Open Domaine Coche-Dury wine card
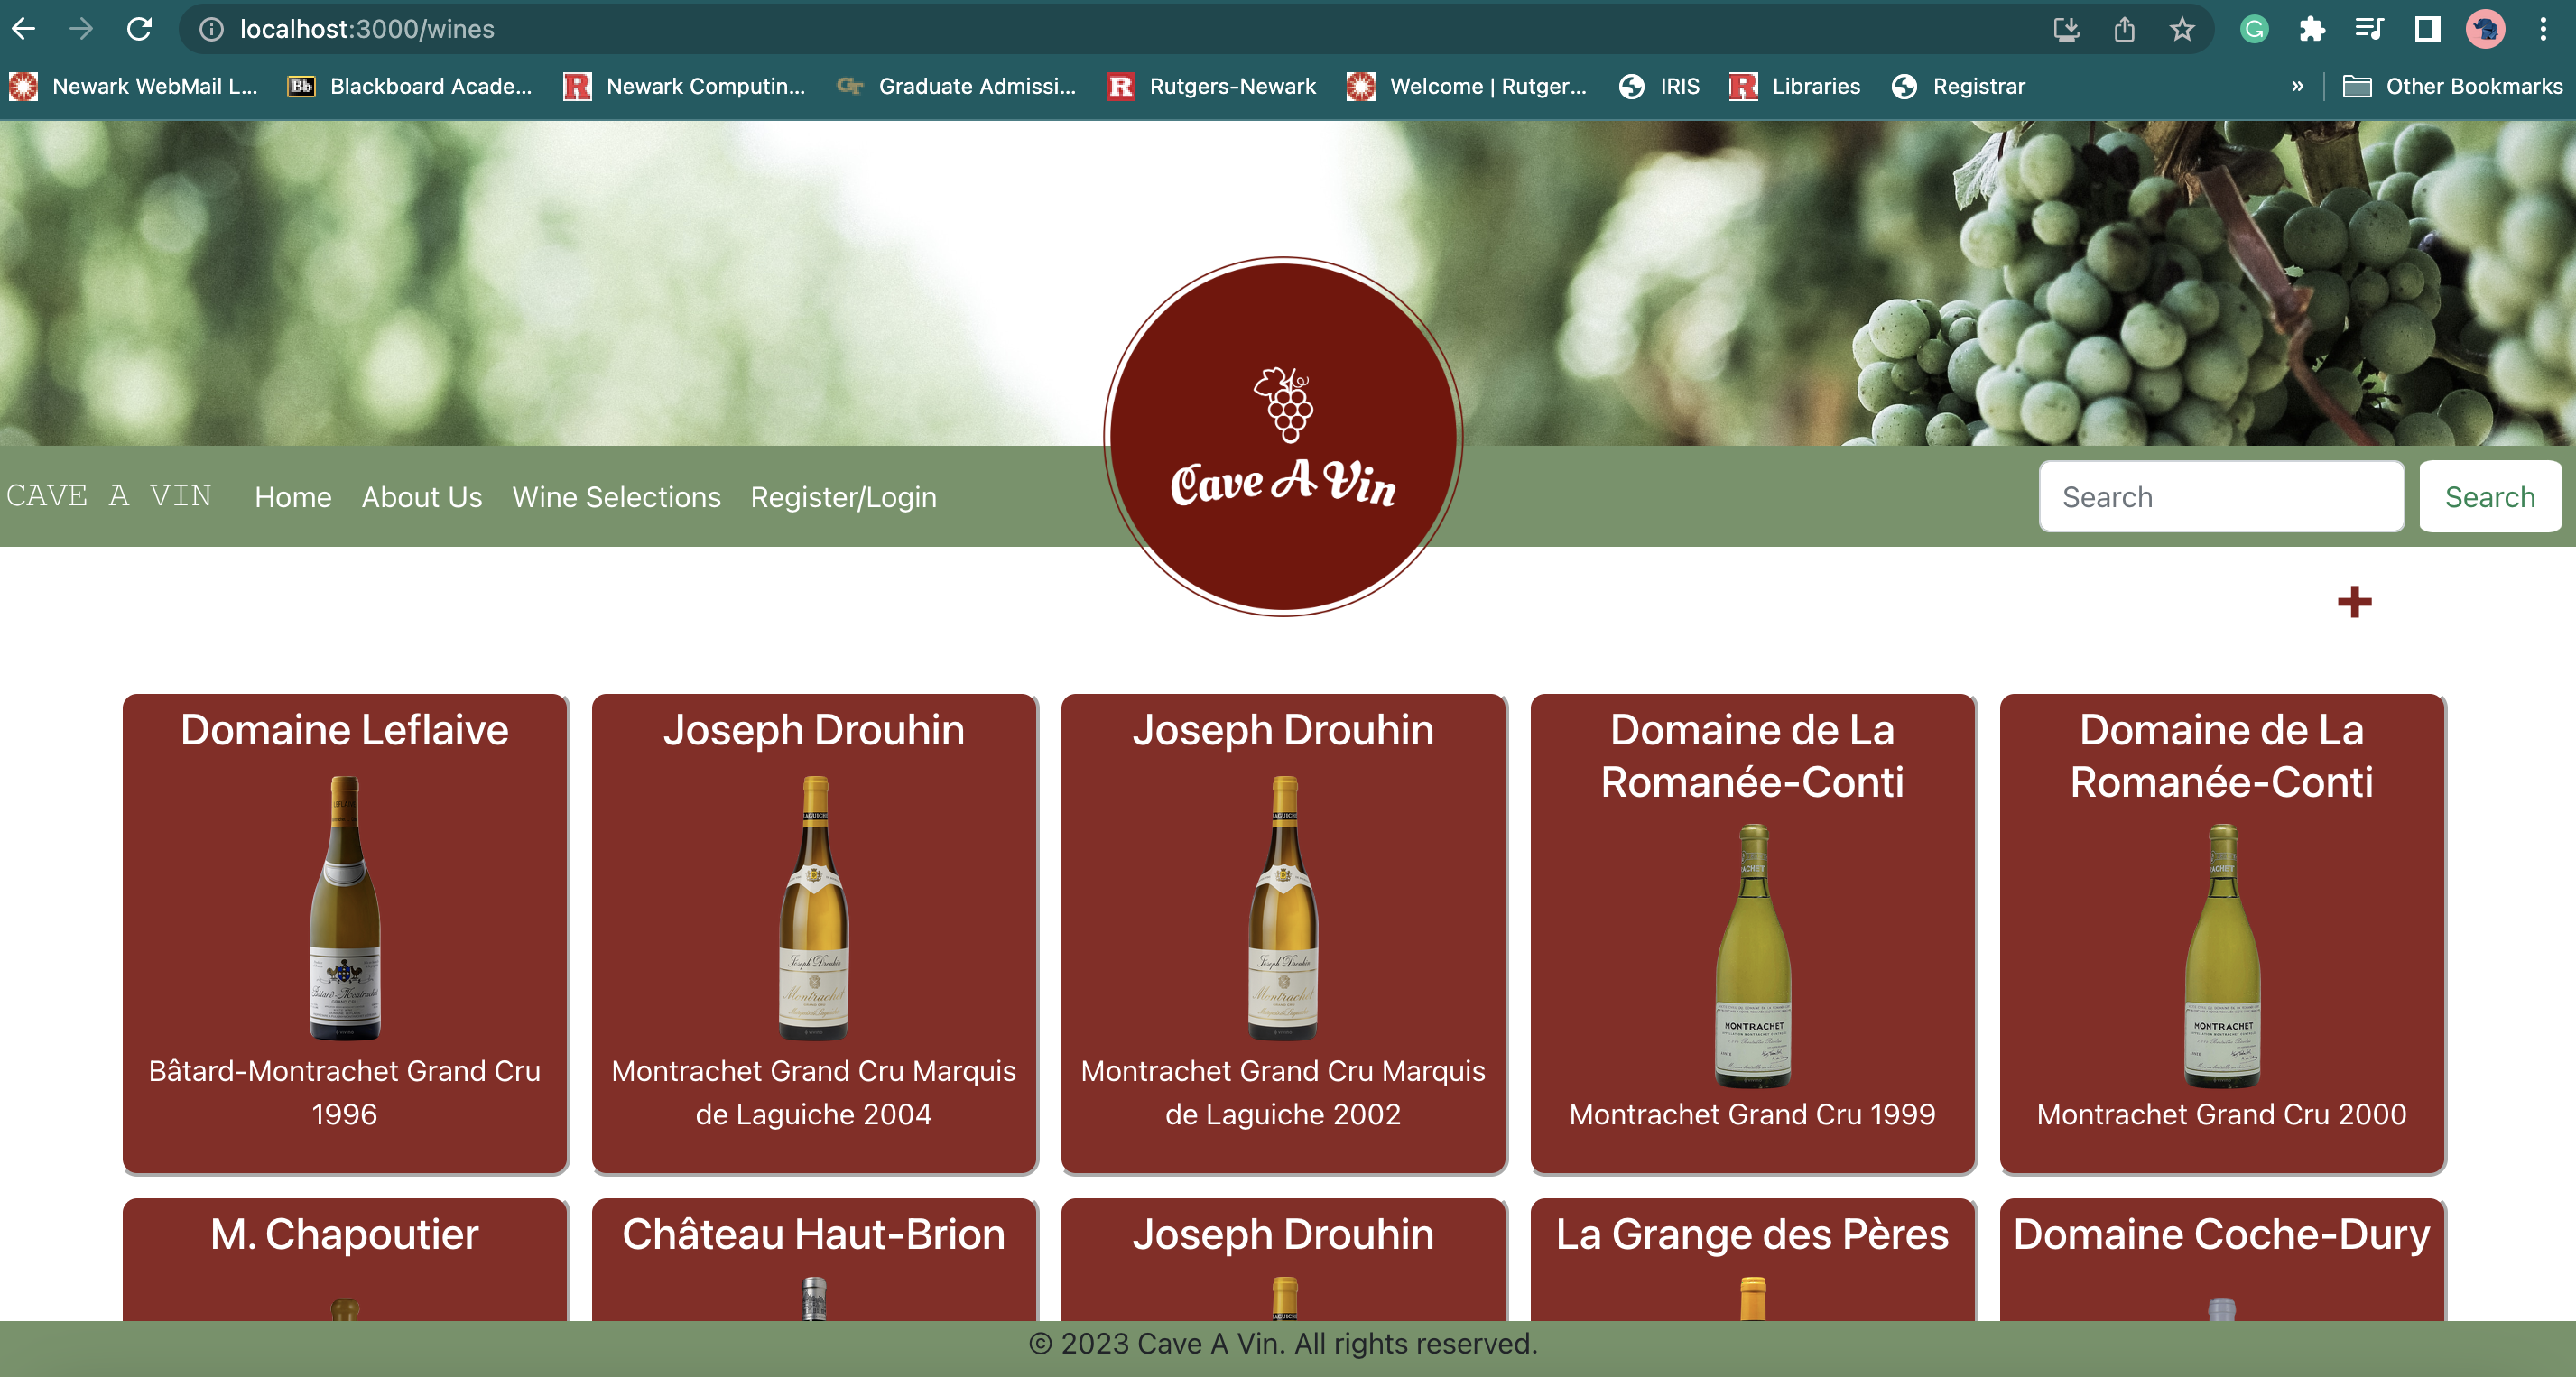 tap(2221, 1258)
